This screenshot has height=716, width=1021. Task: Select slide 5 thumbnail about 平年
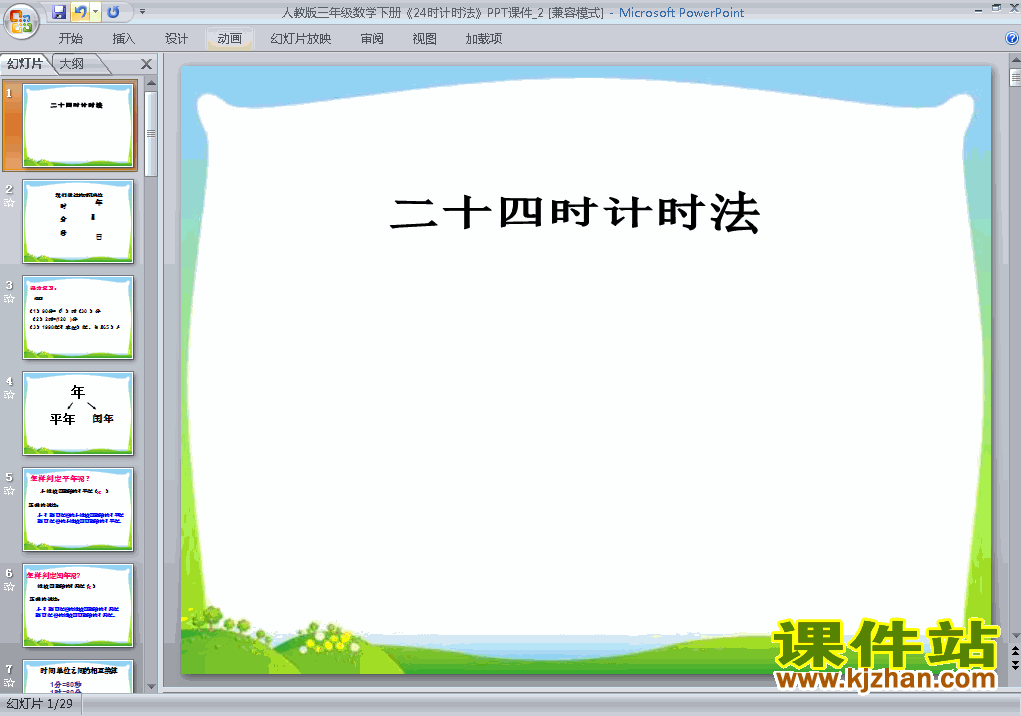pos(78,510)
